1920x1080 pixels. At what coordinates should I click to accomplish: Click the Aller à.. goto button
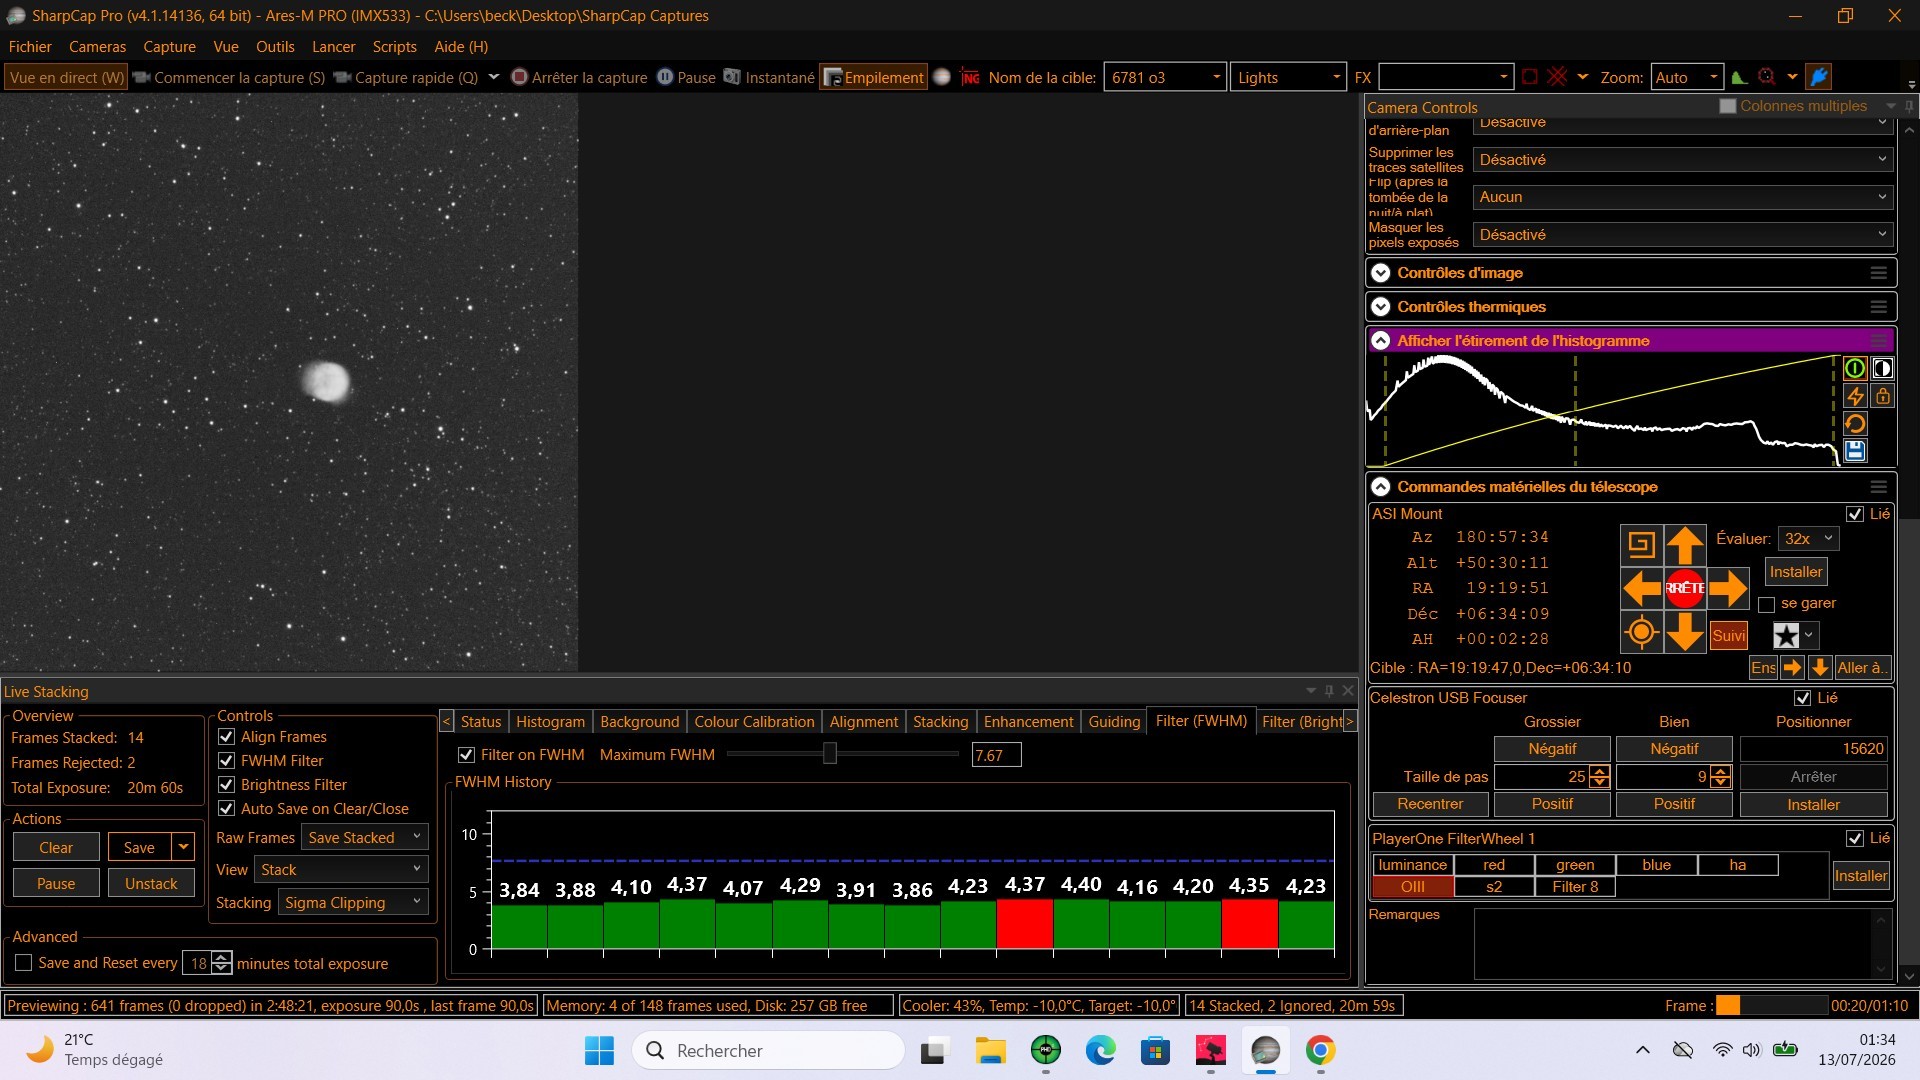tap(1861, 668)
